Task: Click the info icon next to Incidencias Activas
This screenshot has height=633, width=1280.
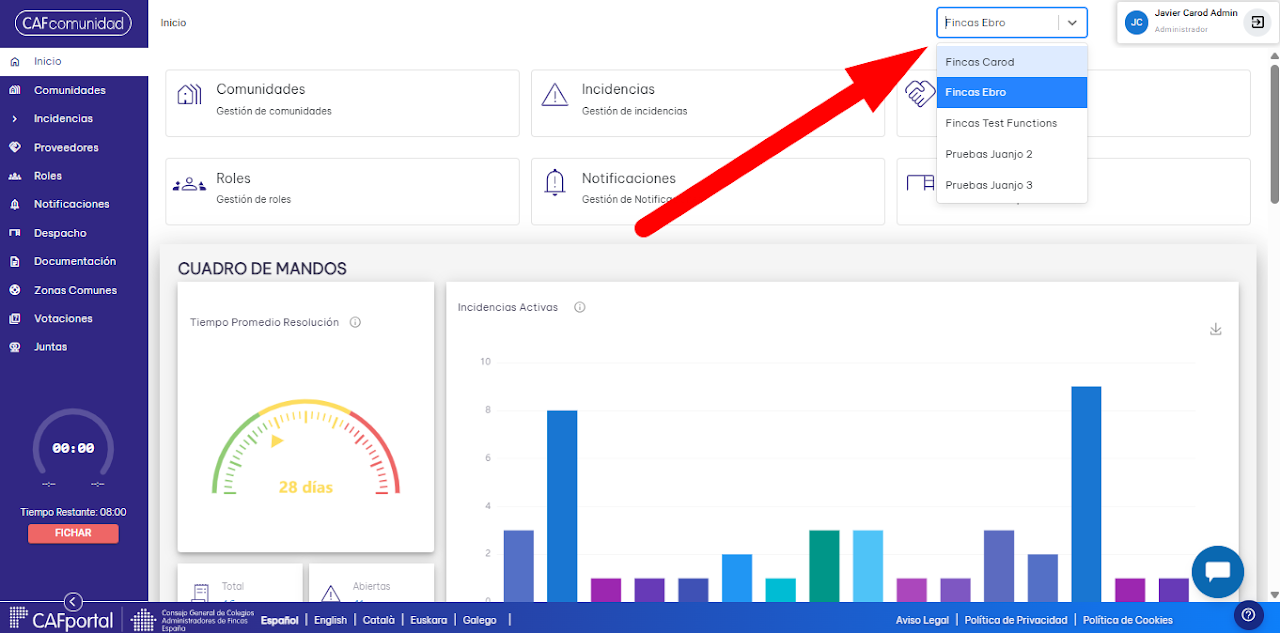Action: [580, 307]
